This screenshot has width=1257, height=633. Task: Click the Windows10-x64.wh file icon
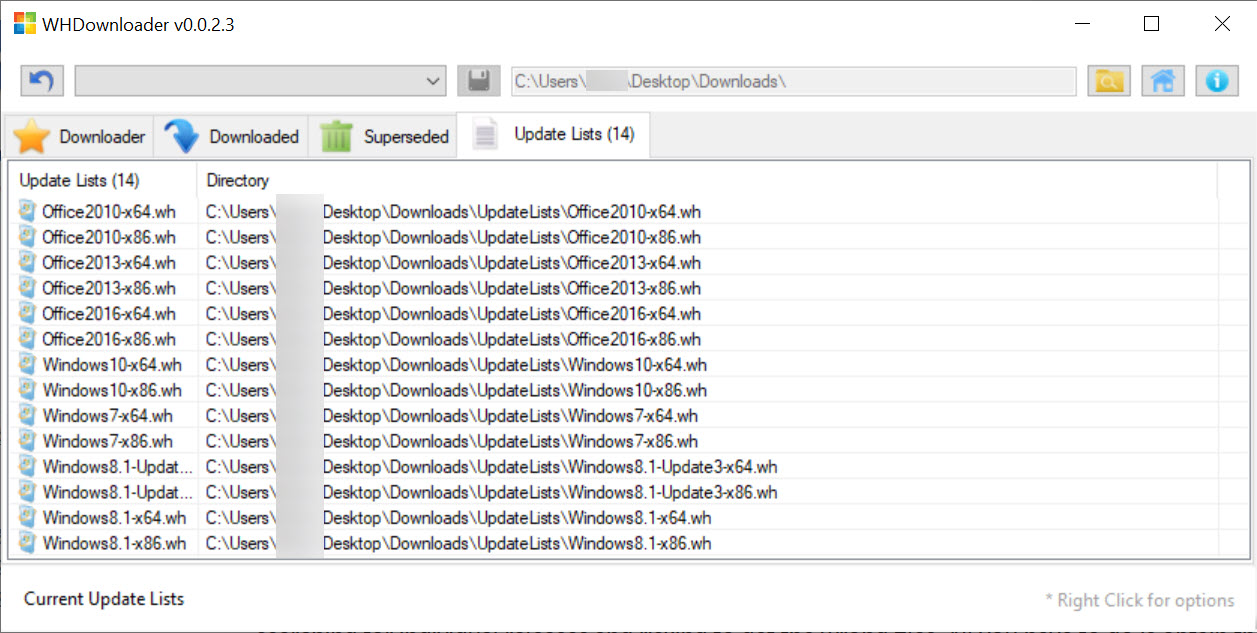tap(28, 364)
